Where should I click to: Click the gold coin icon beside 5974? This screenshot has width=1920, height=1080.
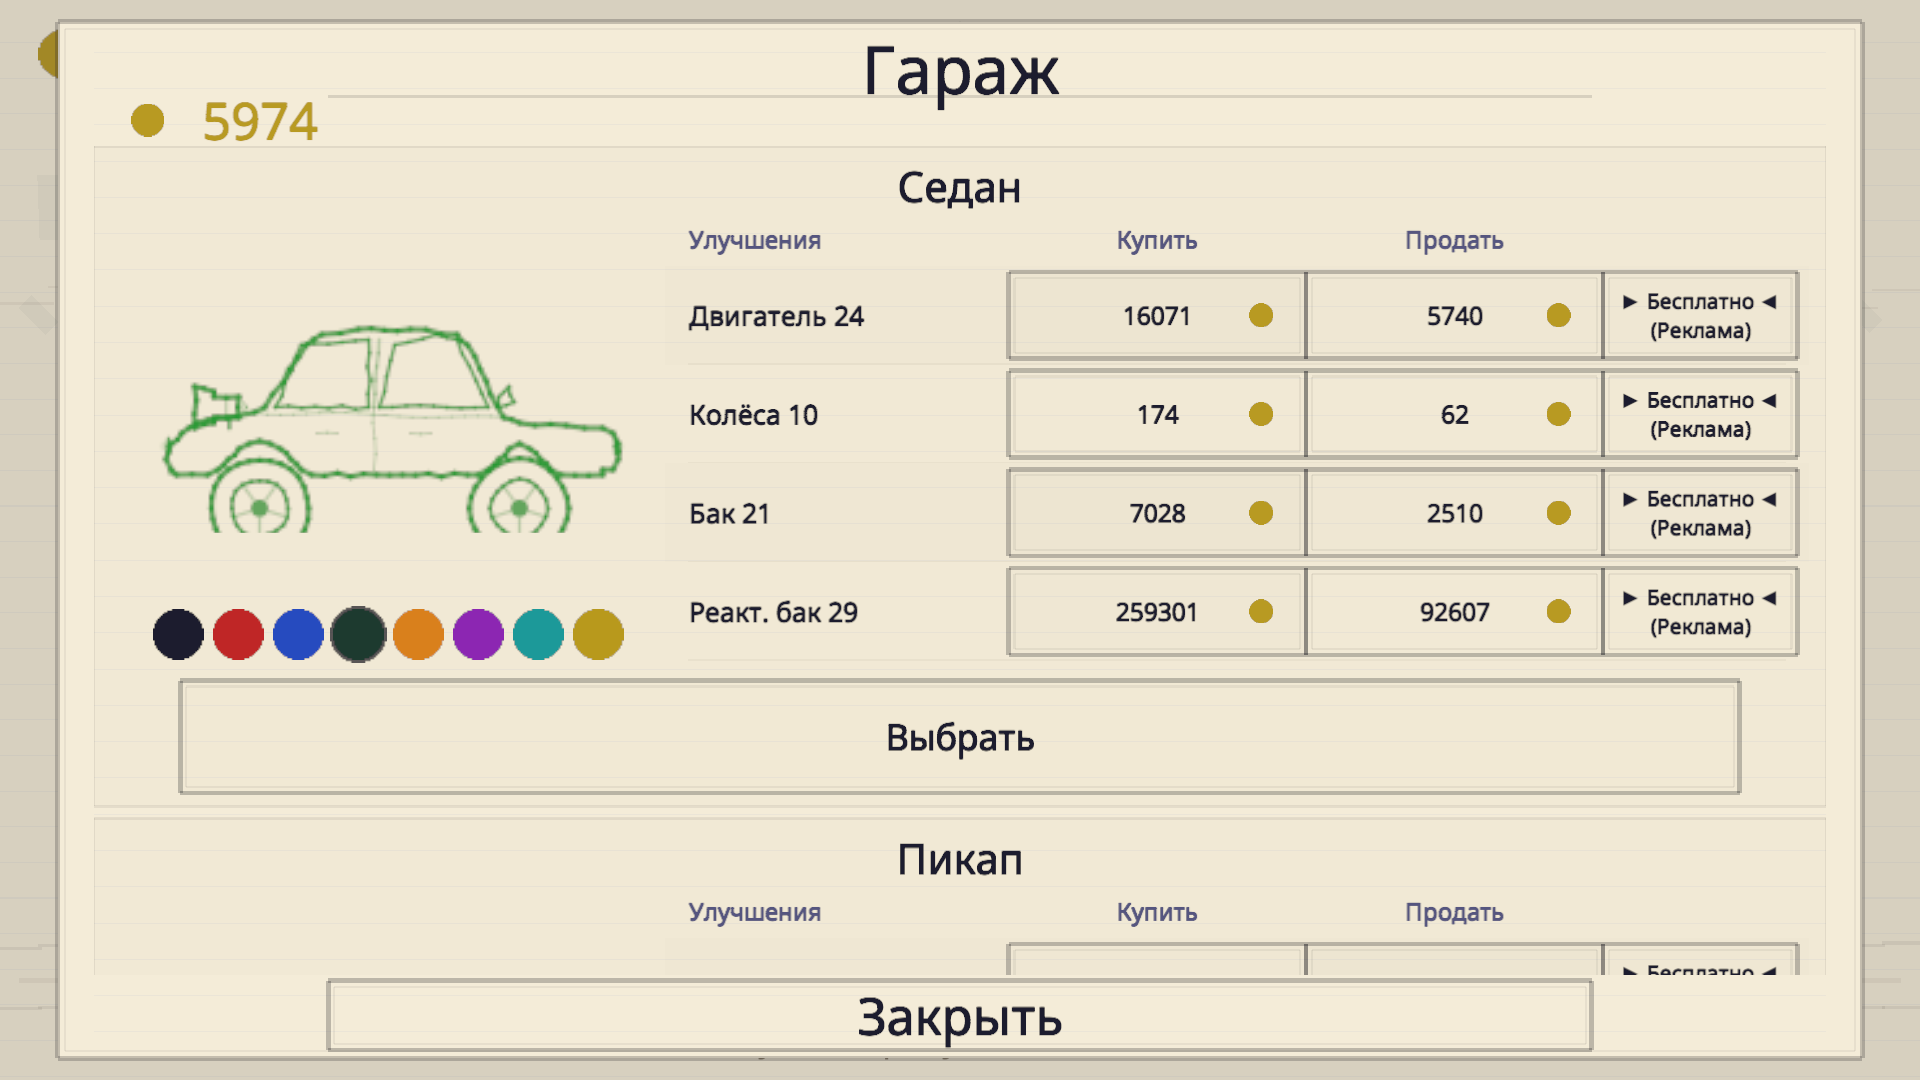click(147, 120)
